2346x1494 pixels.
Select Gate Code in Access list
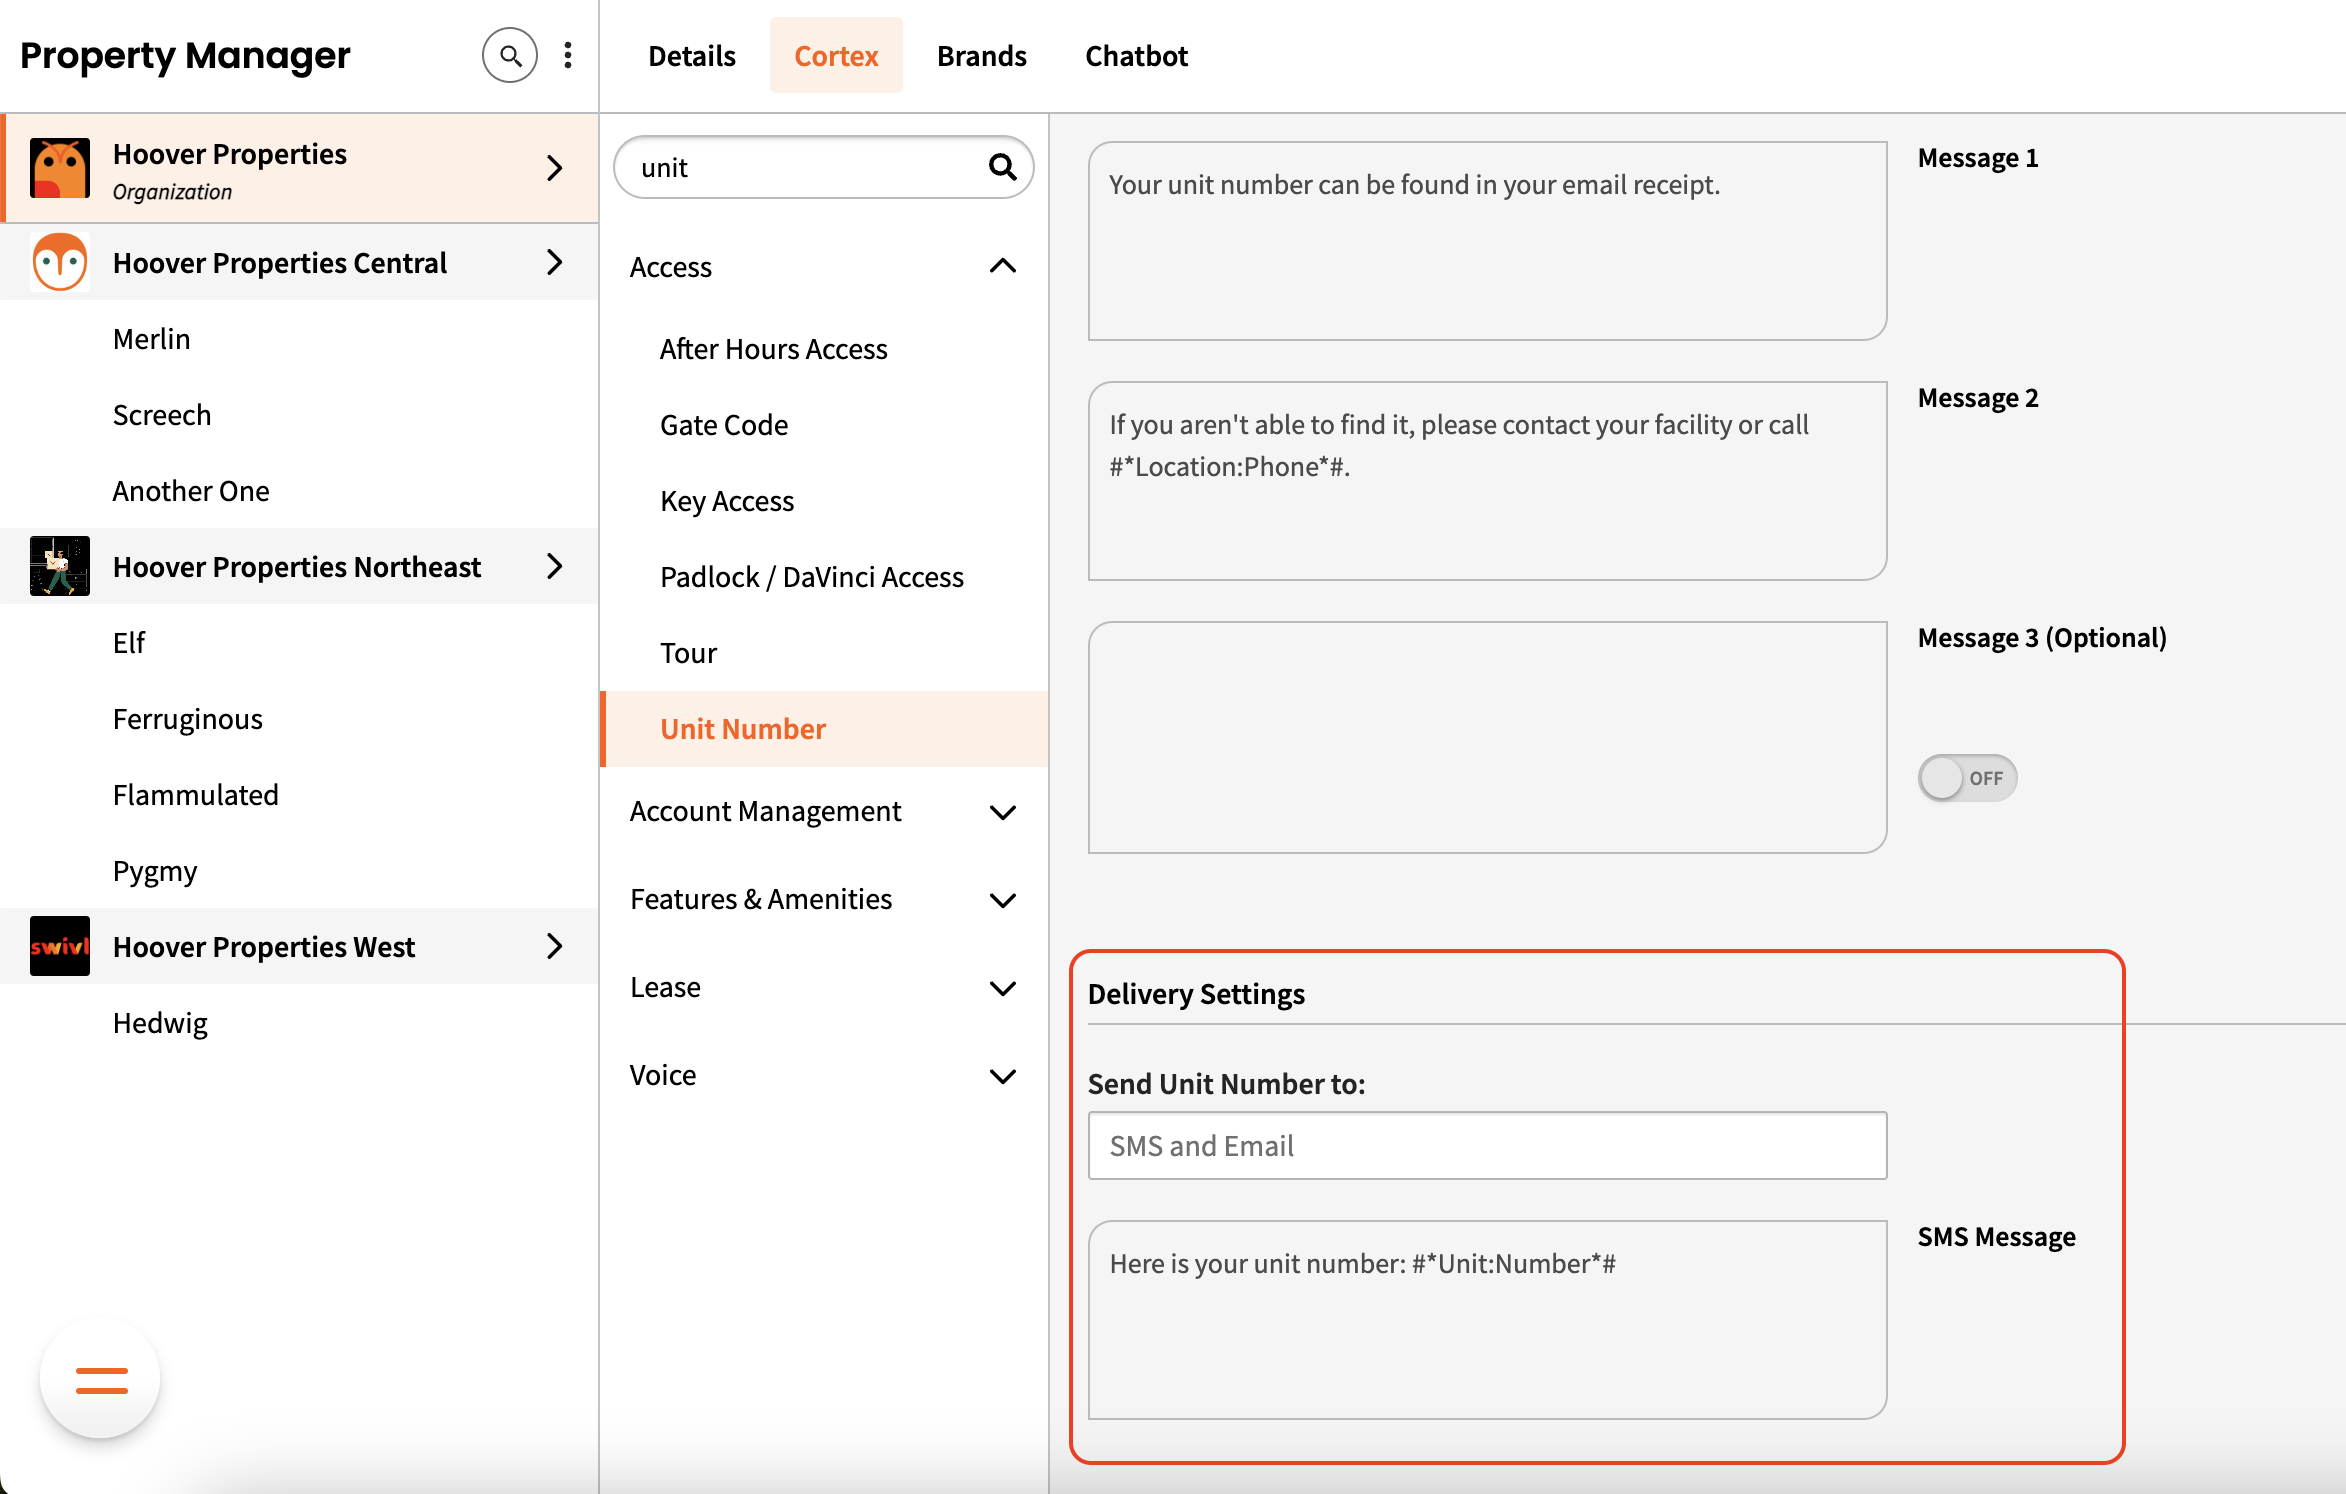click(x=724, y=425)
